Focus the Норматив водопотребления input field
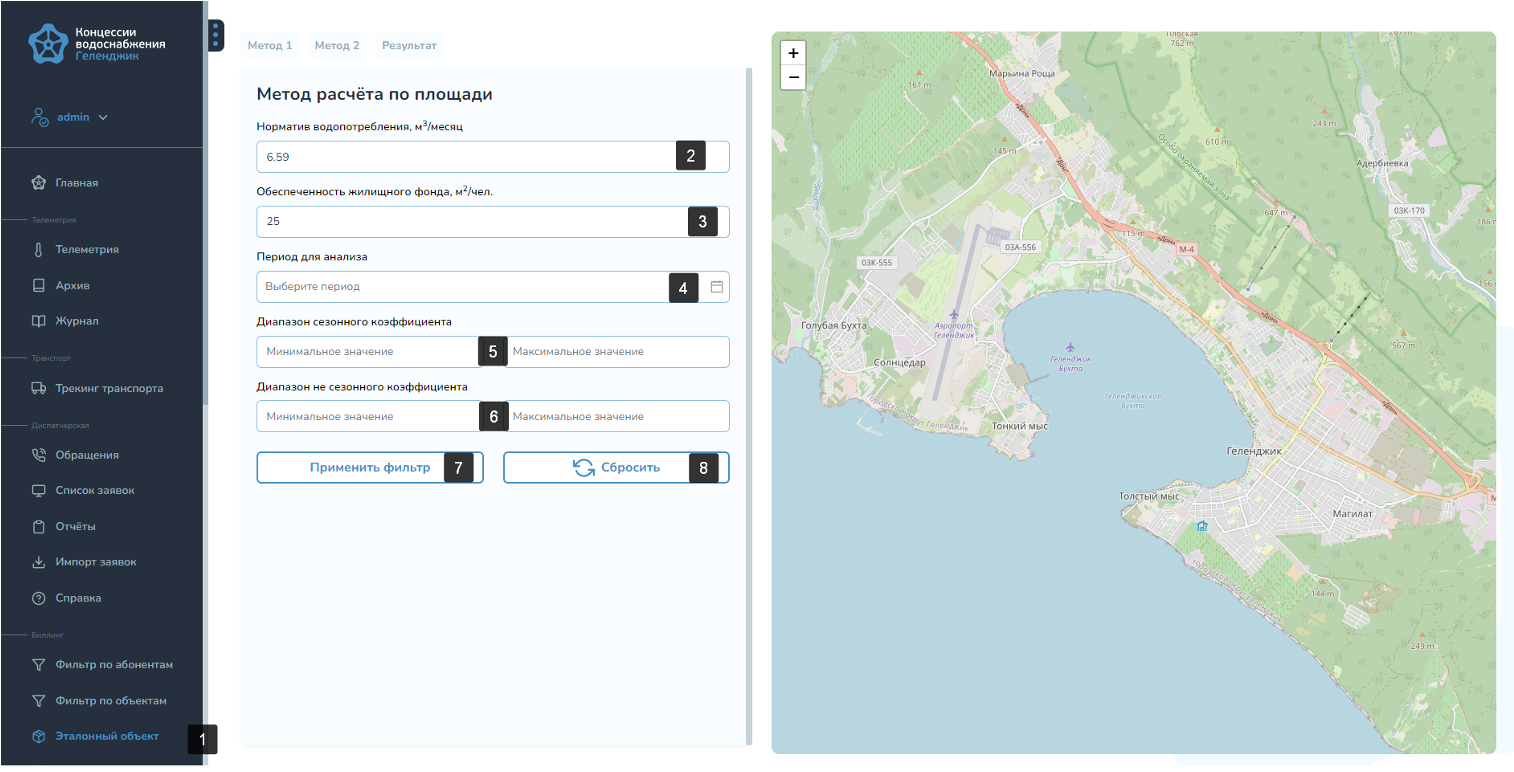This screenshot has height=772, width=1514. 465,157
